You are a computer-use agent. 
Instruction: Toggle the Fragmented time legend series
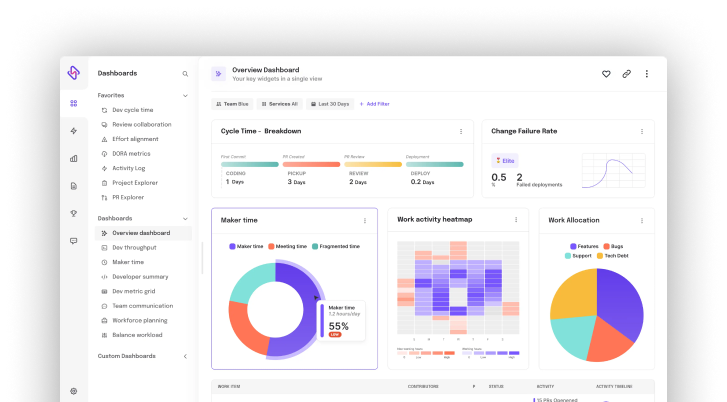click(335, 246)
